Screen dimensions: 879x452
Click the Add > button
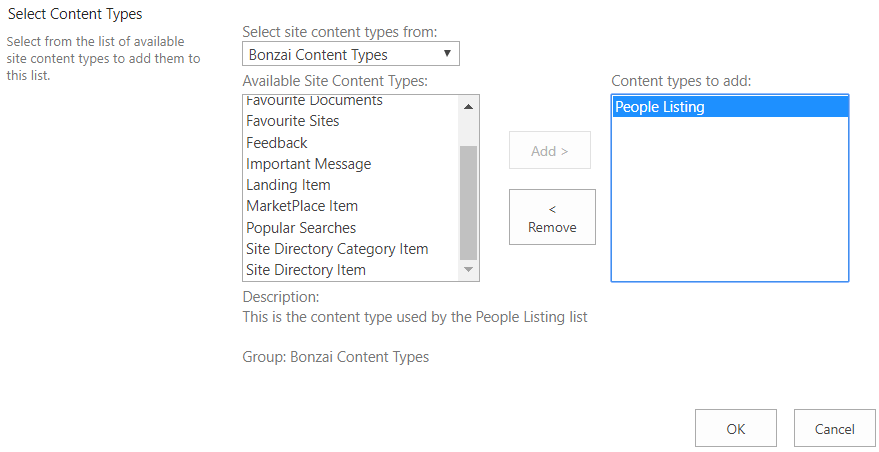pos(550,150)
